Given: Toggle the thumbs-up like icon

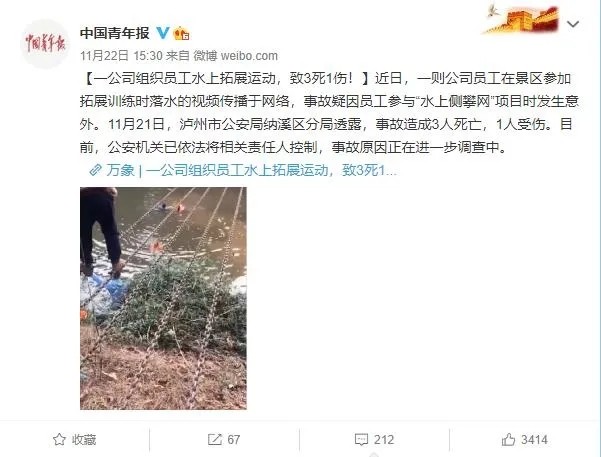Looking at the screenshot, I should pos(508,439).
